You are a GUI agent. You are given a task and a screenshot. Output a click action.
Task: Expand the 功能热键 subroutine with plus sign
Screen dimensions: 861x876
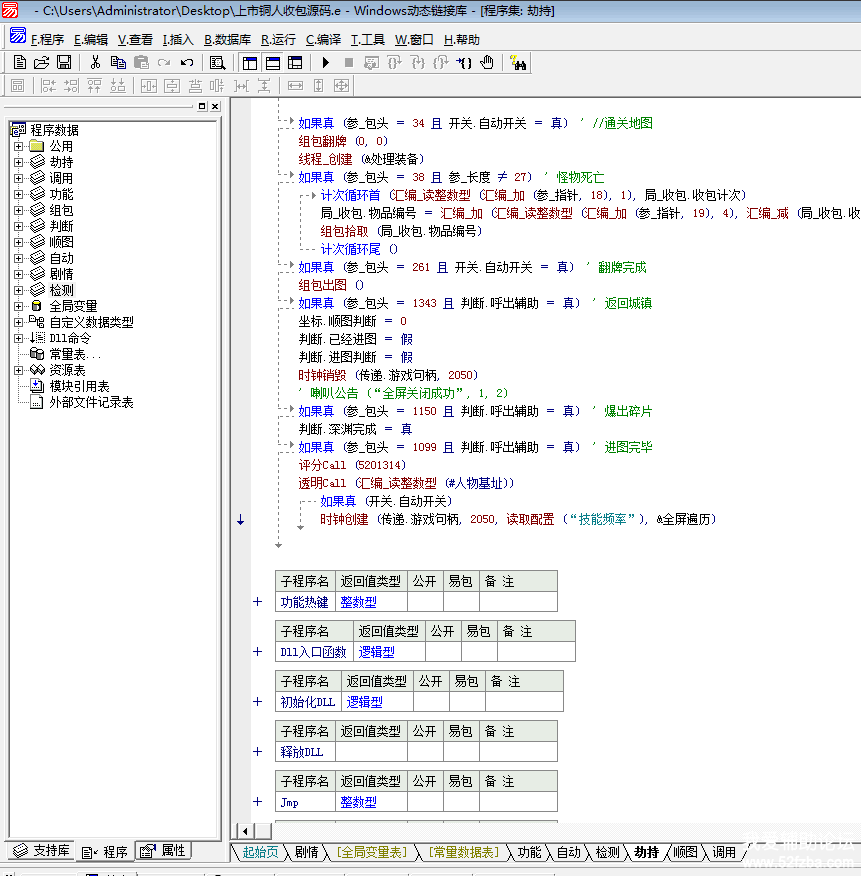pos(257,602)
